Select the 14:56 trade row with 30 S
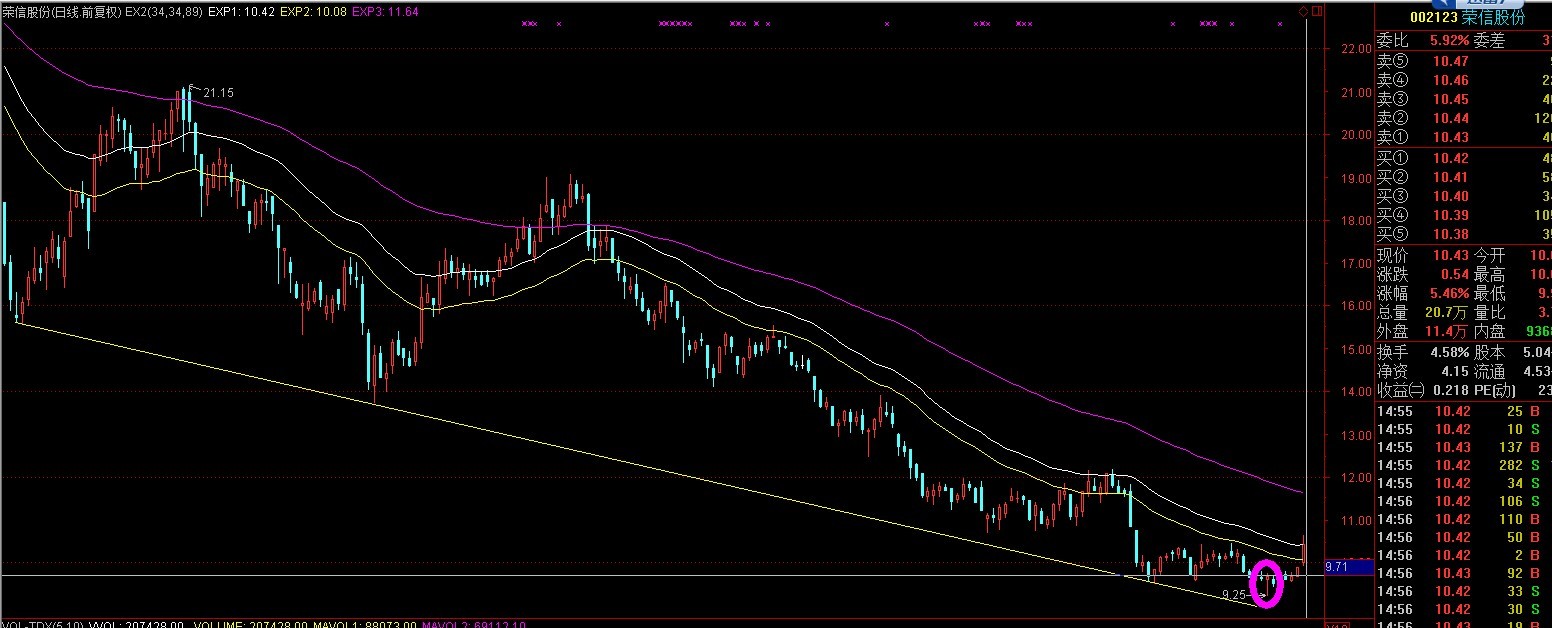The image size is (1552, 628). point(1464,609)
